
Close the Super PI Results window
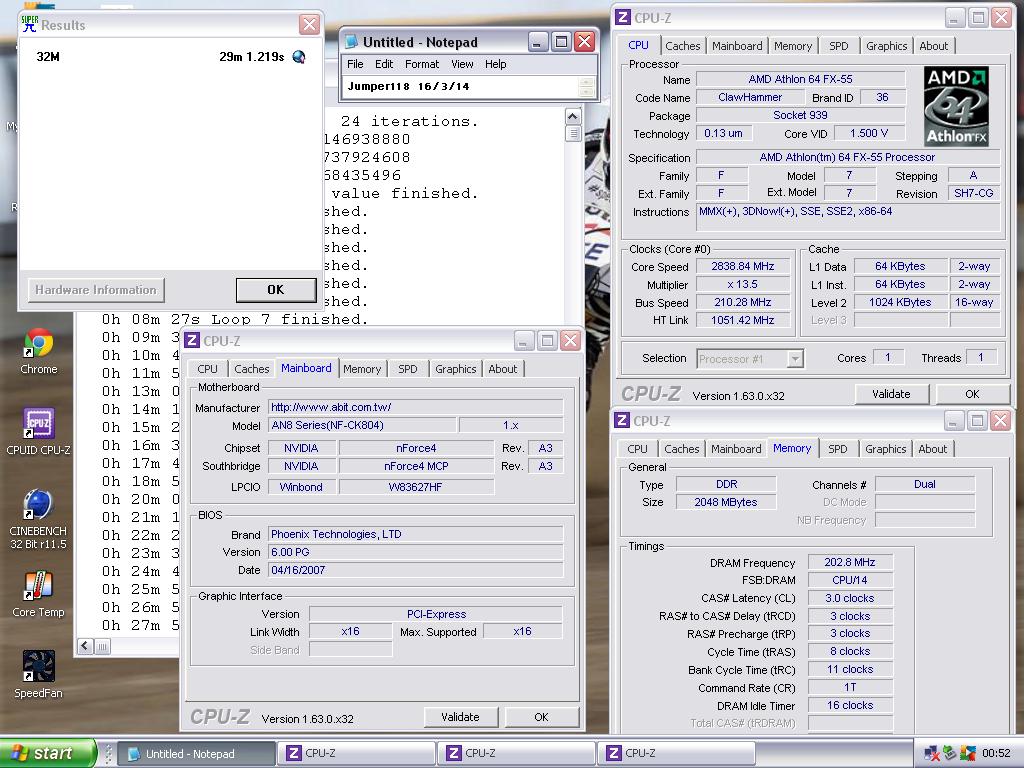point(309,25)
